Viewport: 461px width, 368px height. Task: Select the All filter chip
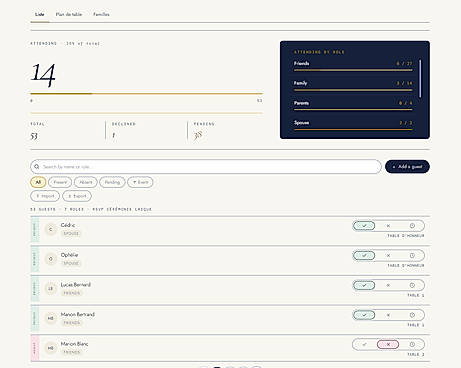38,182
